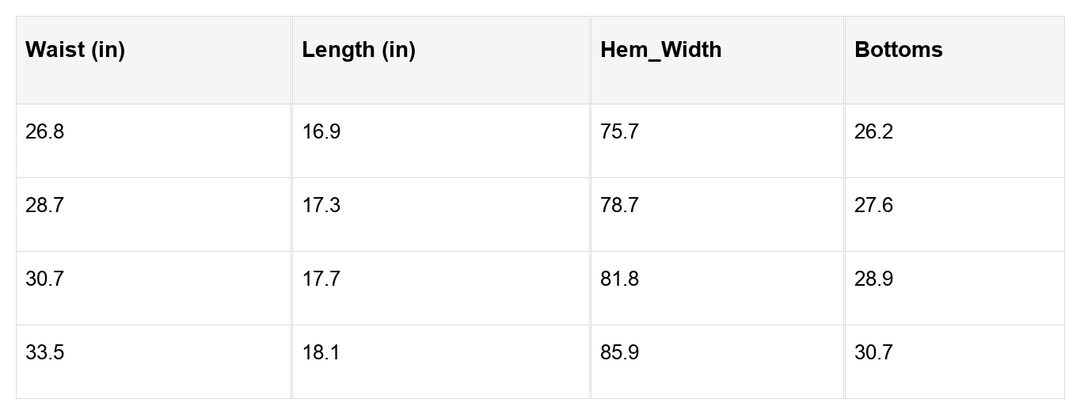Click the hem width cell 78.7
Viewport: 1080px width, 414px height.
pos(619,206)
